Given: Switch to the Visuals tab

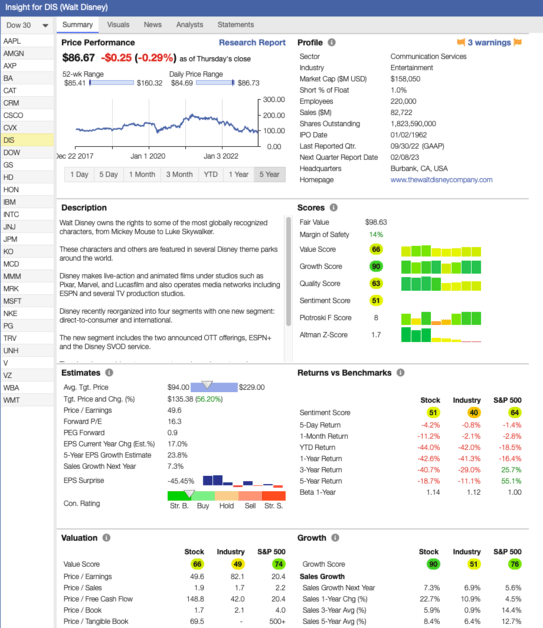Looking at the screenshot, I should [x=118, y=25].
